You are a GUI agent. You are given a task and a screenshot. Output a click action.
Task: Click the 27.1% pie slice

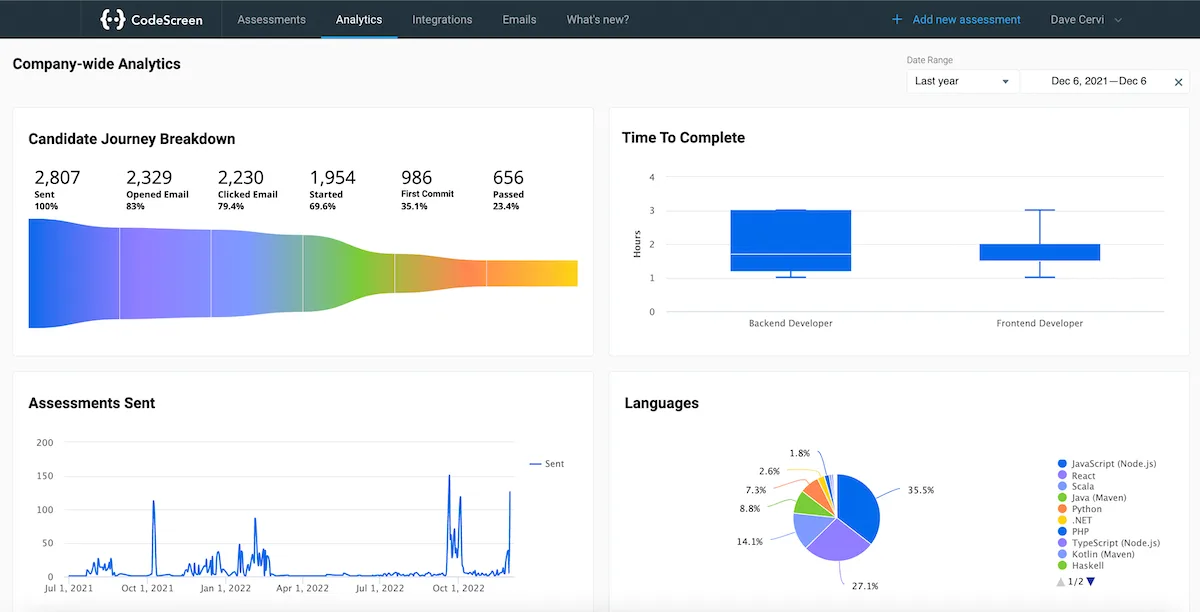click(836, 542)
